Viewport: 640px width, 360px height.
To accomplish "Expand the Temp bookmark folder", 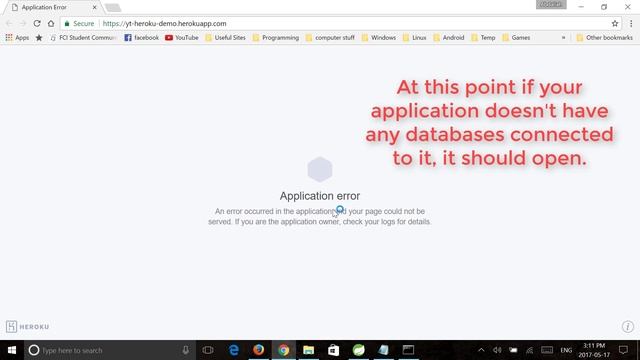I will tap(483, 38).
